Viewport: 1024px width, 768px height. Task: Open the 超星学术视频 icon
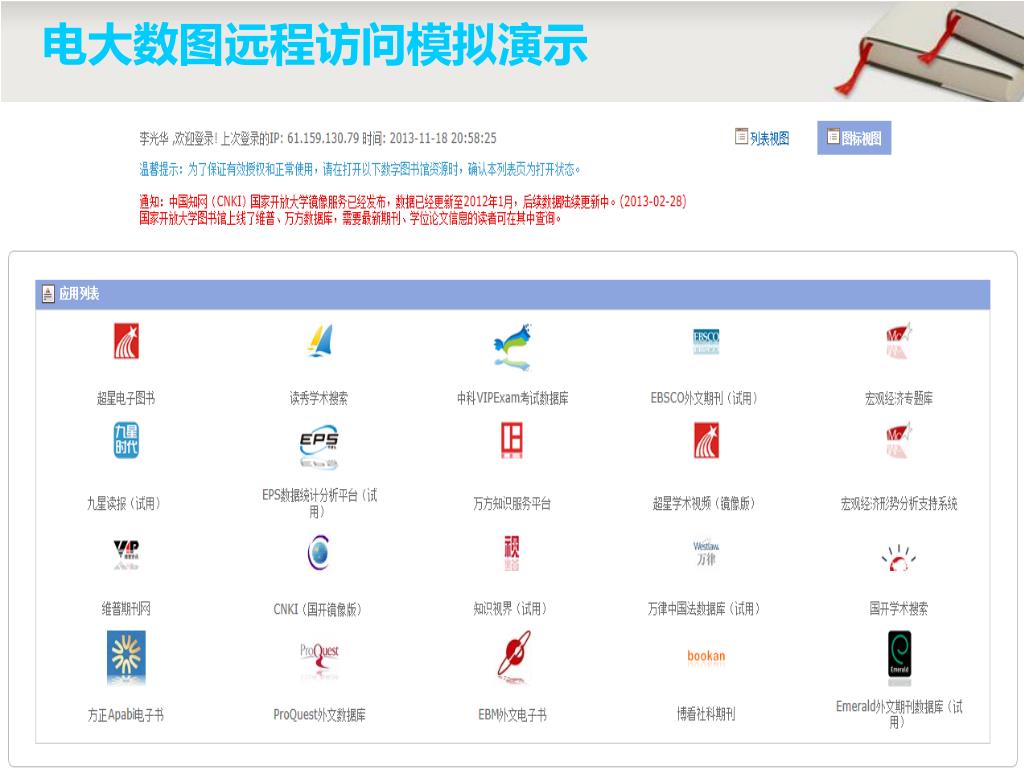click(x=706, y=440)
